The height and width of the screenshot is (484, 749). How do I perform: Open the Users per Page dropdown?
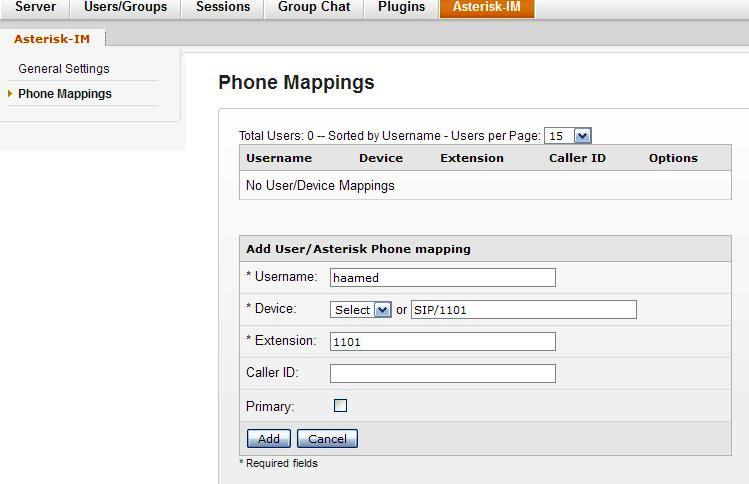[x=568, y=136]
